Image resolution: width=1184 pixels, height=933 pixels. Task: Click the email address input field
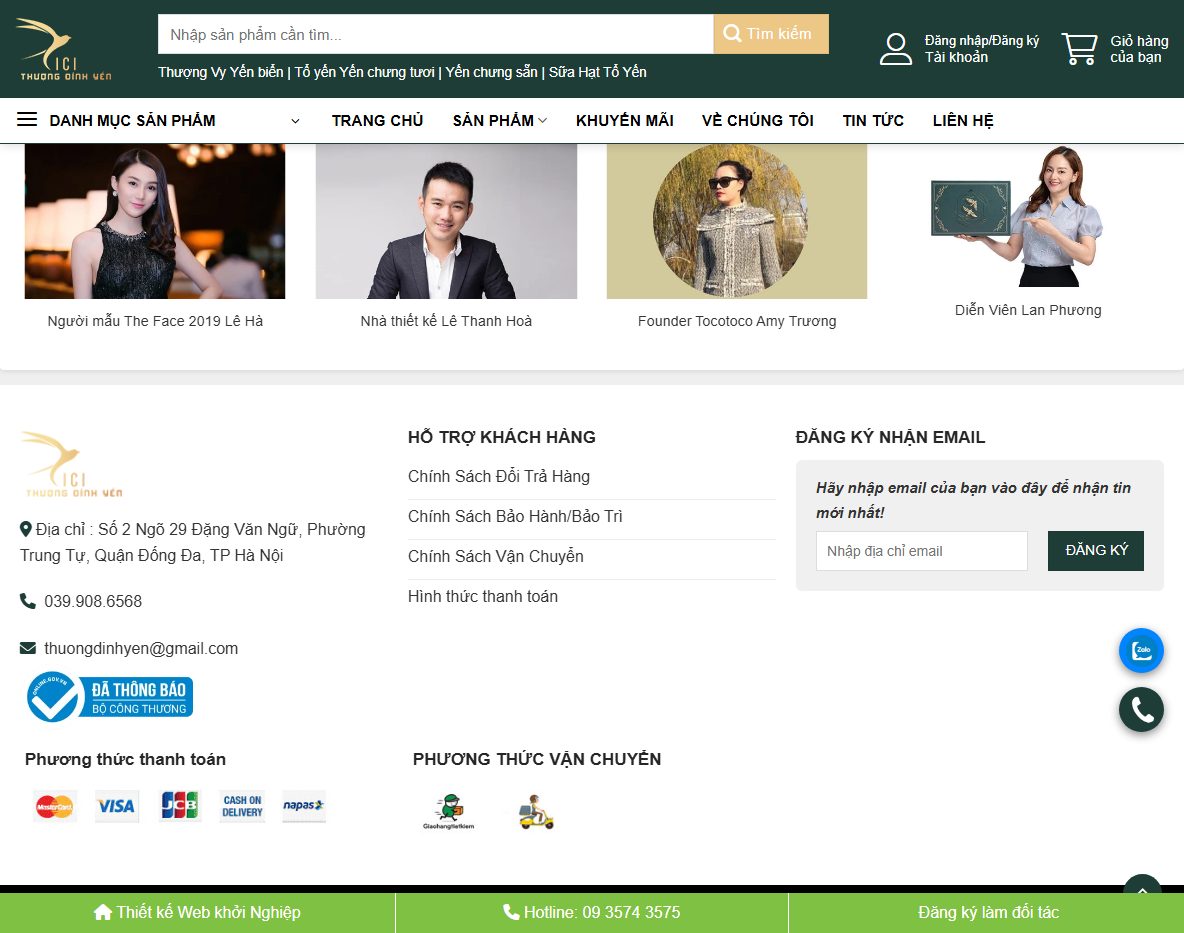921,550
